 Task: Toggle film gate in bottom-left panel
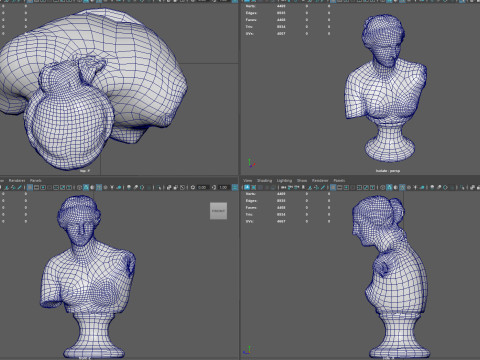pyautogui.click(x=36, y=187)
